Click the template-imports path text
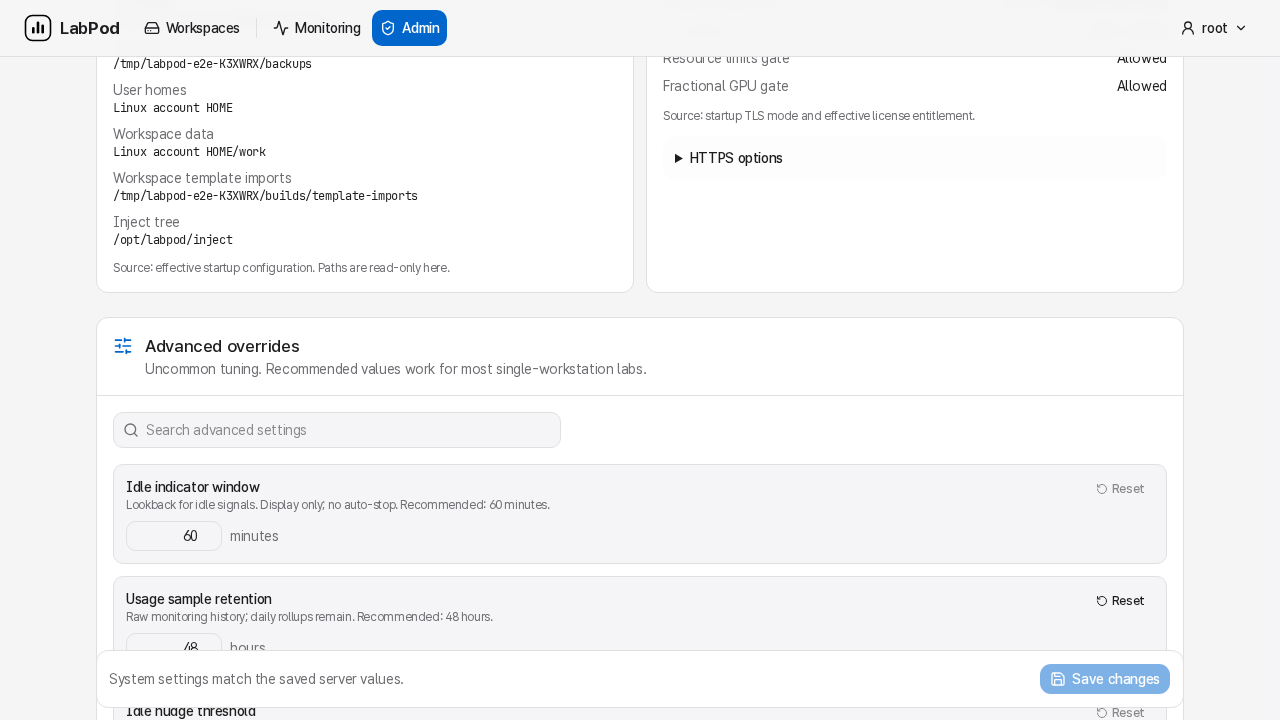This screenshot has height=720, width=1280. (x=265, y=196)
